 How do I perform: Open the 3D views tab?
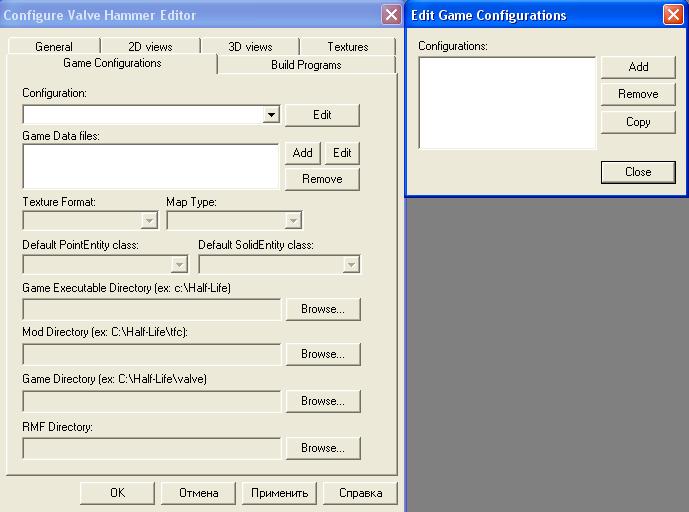(x=250, y=46)
